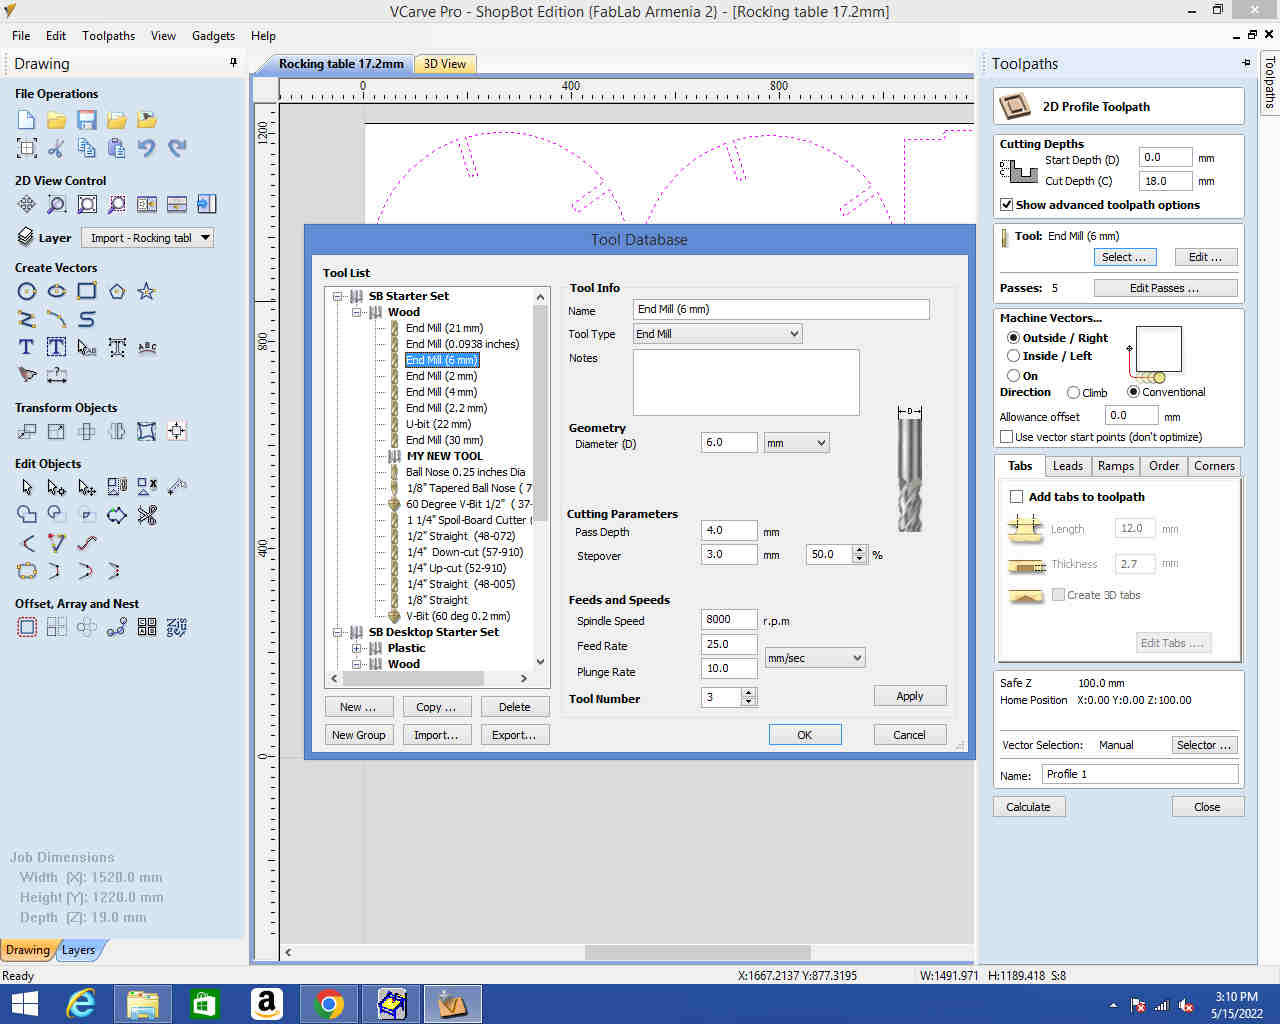Select the Draw Text tool
Image resolution: width=1280 pixels, height=1024 pixels.
pos(27,347)
